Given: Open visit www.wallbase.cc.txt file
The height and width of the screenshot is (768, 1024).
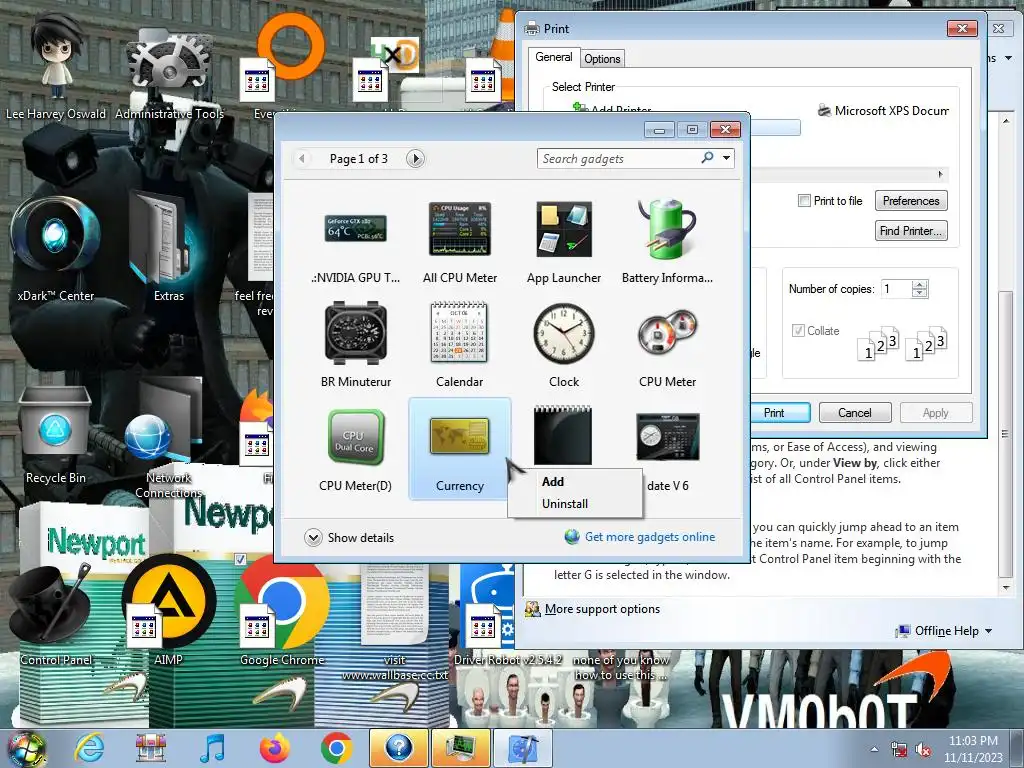Looking at the screenshot, I should pyautogui.click(x=394, y=620).
